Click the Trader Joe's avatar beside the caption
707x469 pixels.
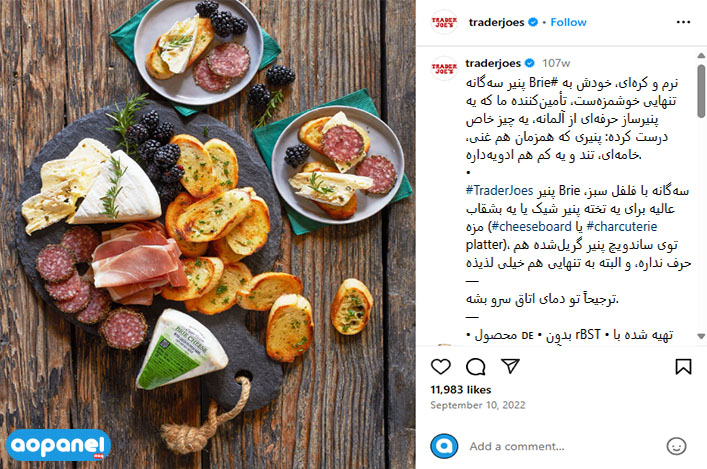pyautogui.click(x=444, y=68)
